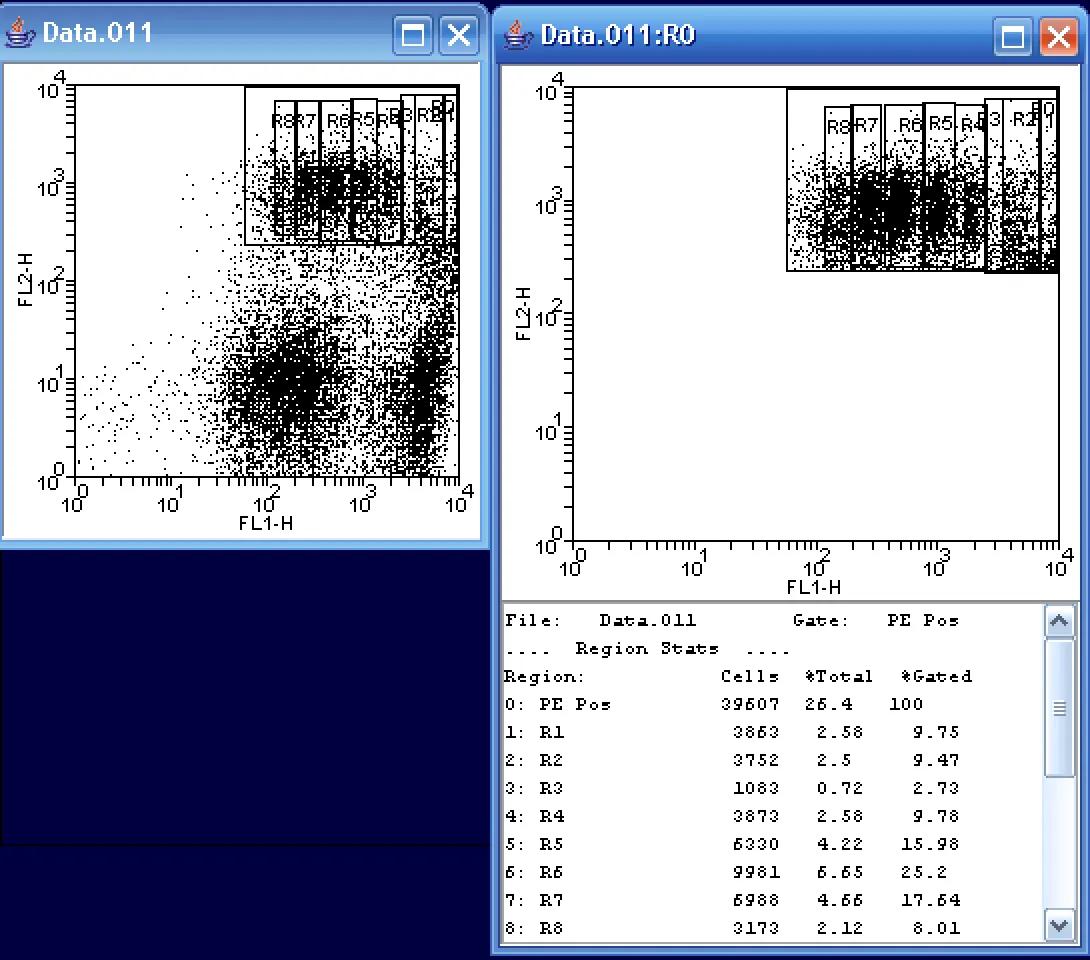Click the 3173 cell count for R8
Viewport: 1090px width, 960px height.
[x=756, y=928]
